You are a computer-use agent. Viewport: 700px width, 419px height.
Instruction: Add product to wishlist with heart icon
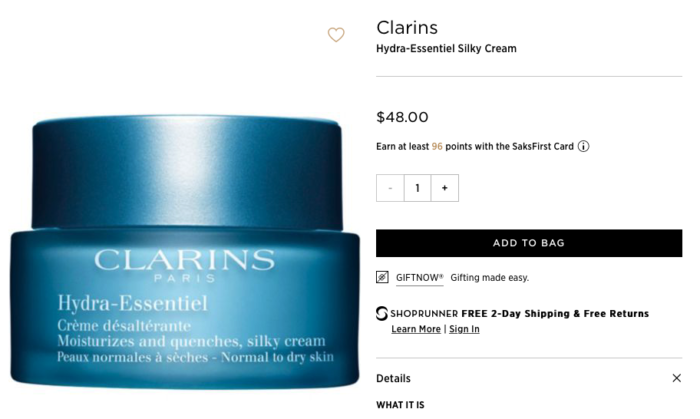coord(336,35)
